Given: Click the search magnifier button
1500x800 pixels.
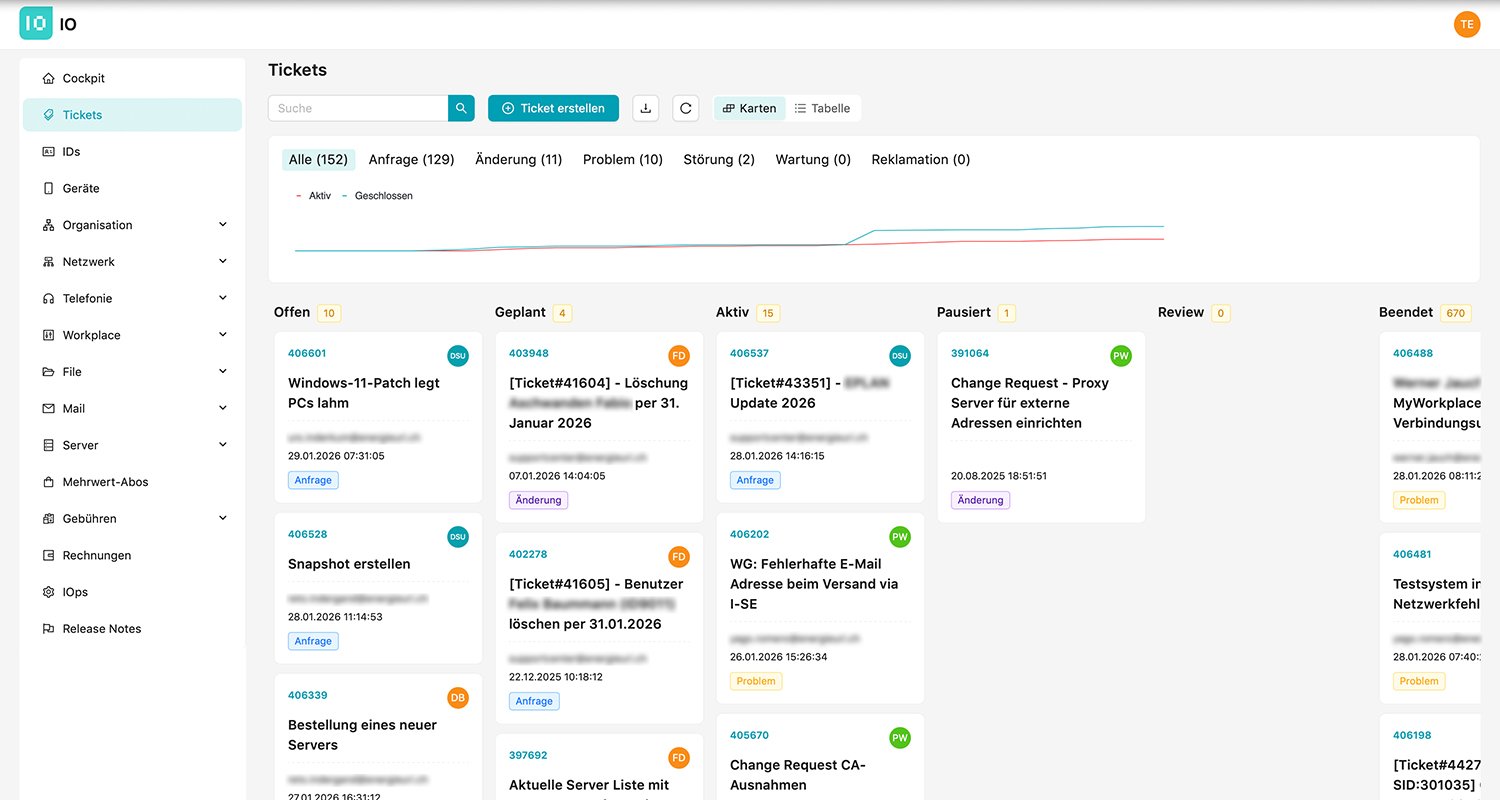Looking at the screenshot, I should click(x=461, y=108).
